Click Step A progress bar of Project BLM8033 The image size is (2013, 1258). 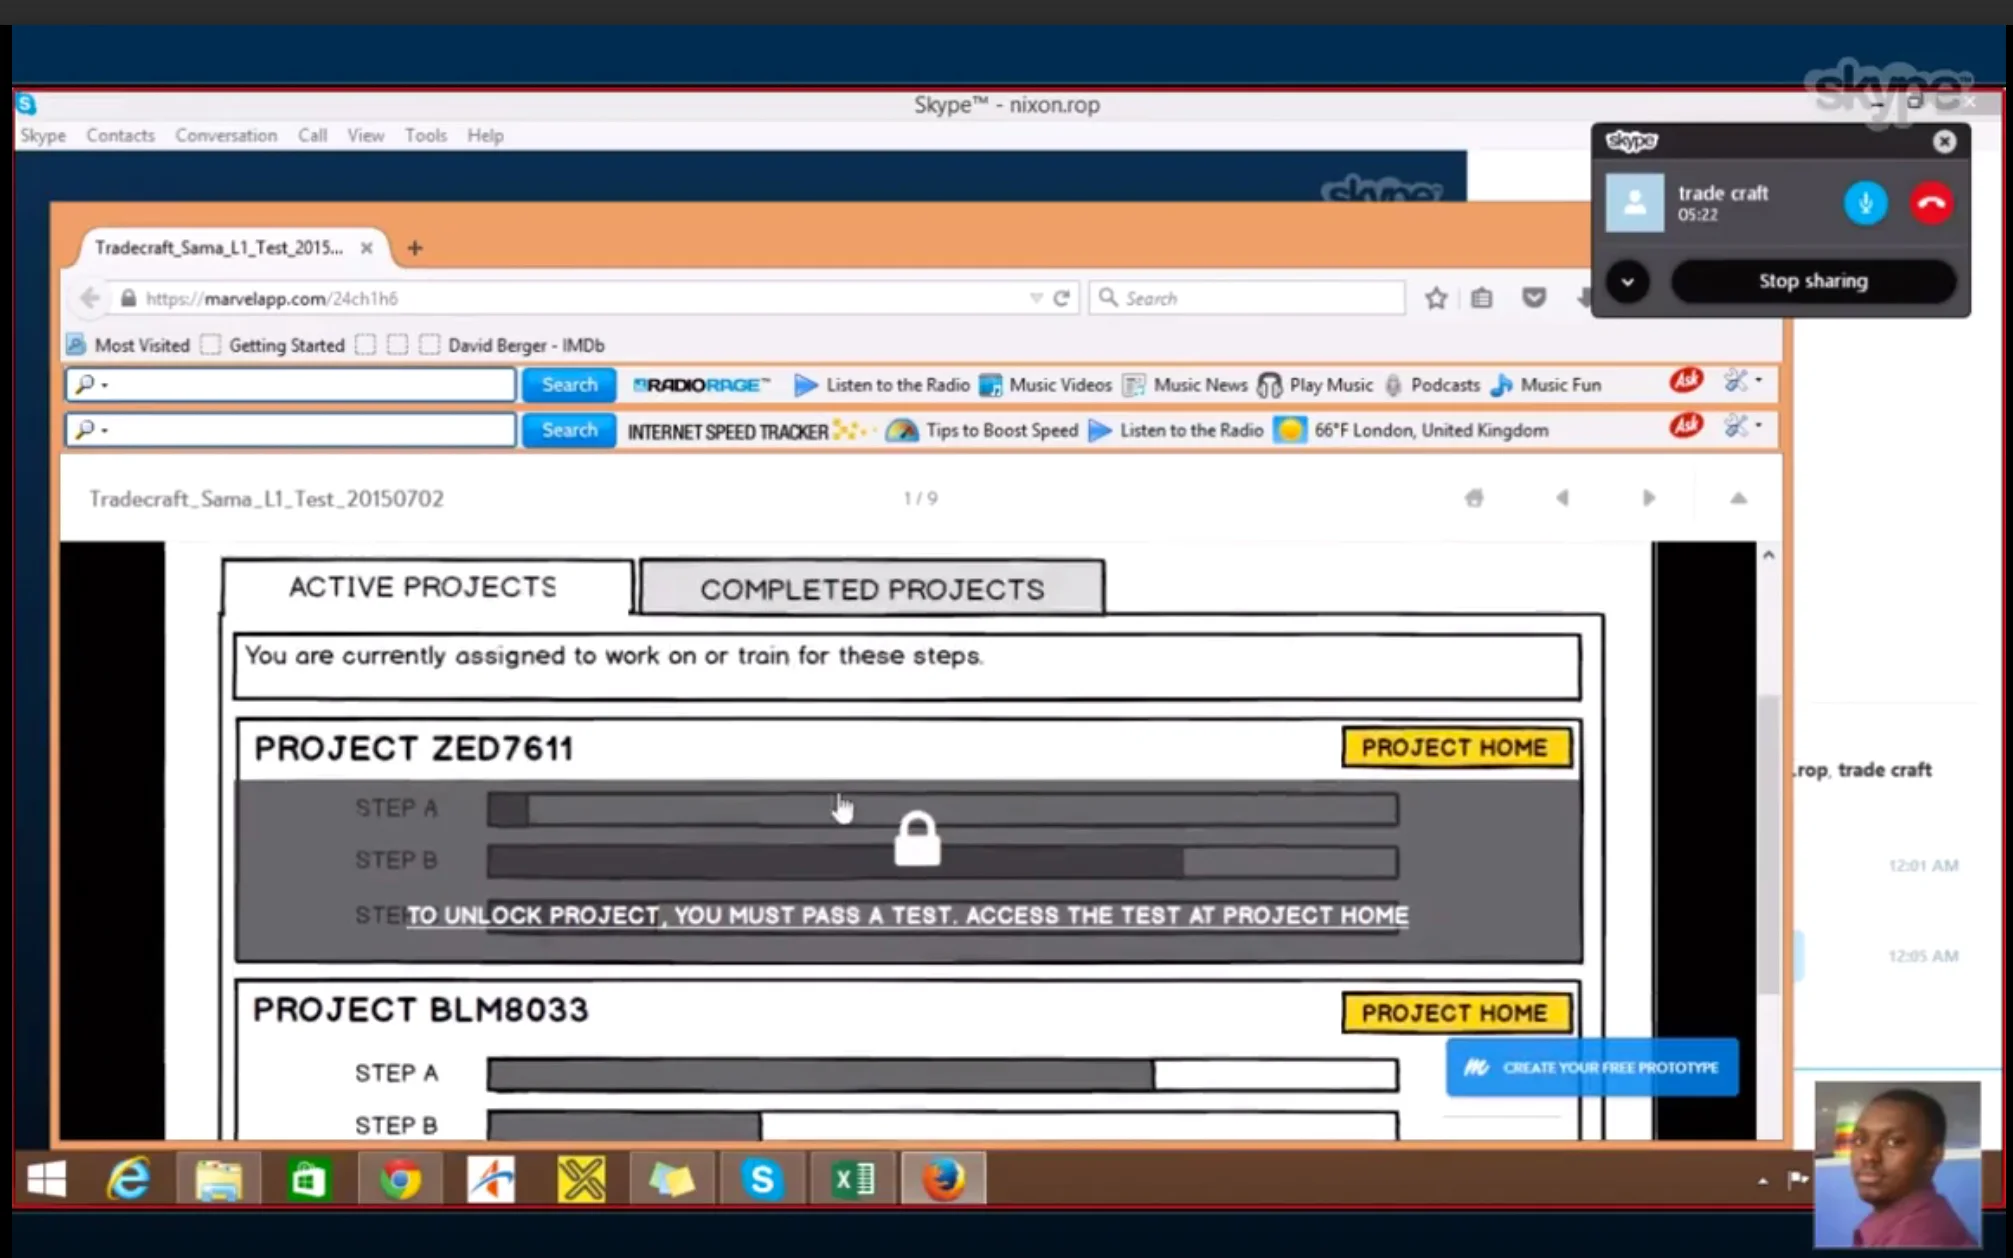(942, 1074)
